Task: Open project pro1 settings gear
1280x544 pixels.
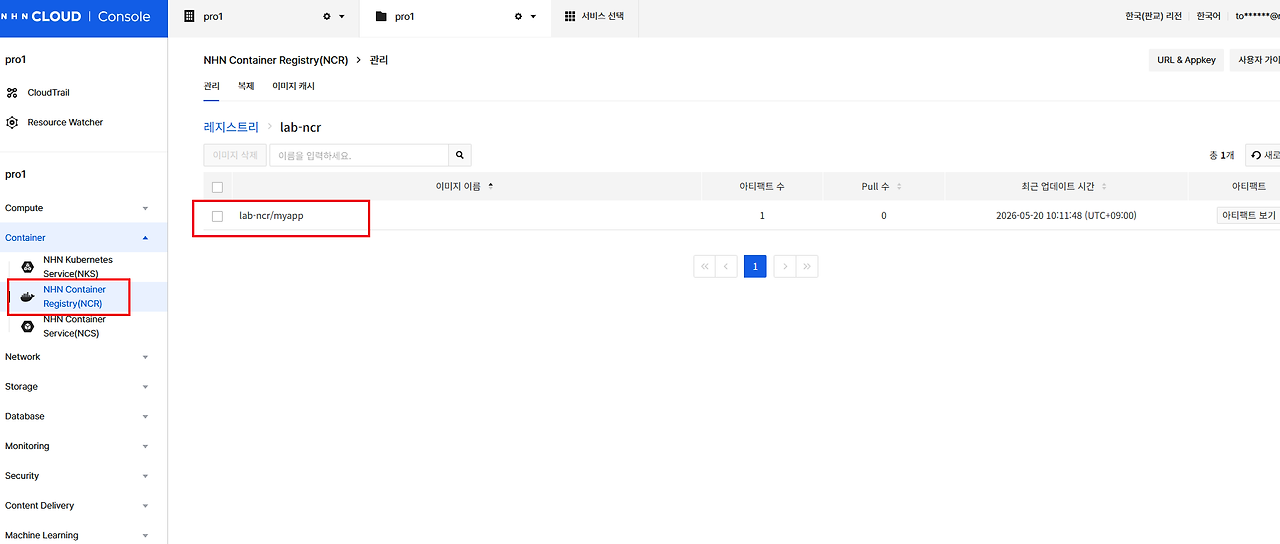Action: coord(518,17)
